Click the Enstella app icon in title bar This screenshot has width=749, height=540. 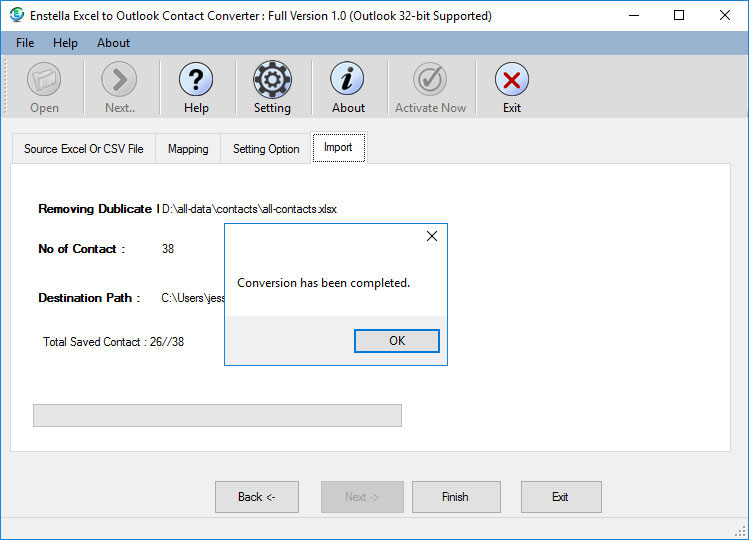pos(16,15)
